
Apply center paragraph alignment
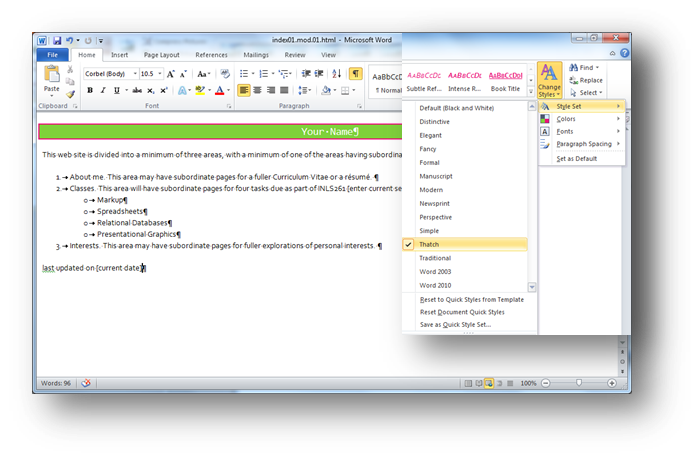pyautogui.click(x=259, y=90)
